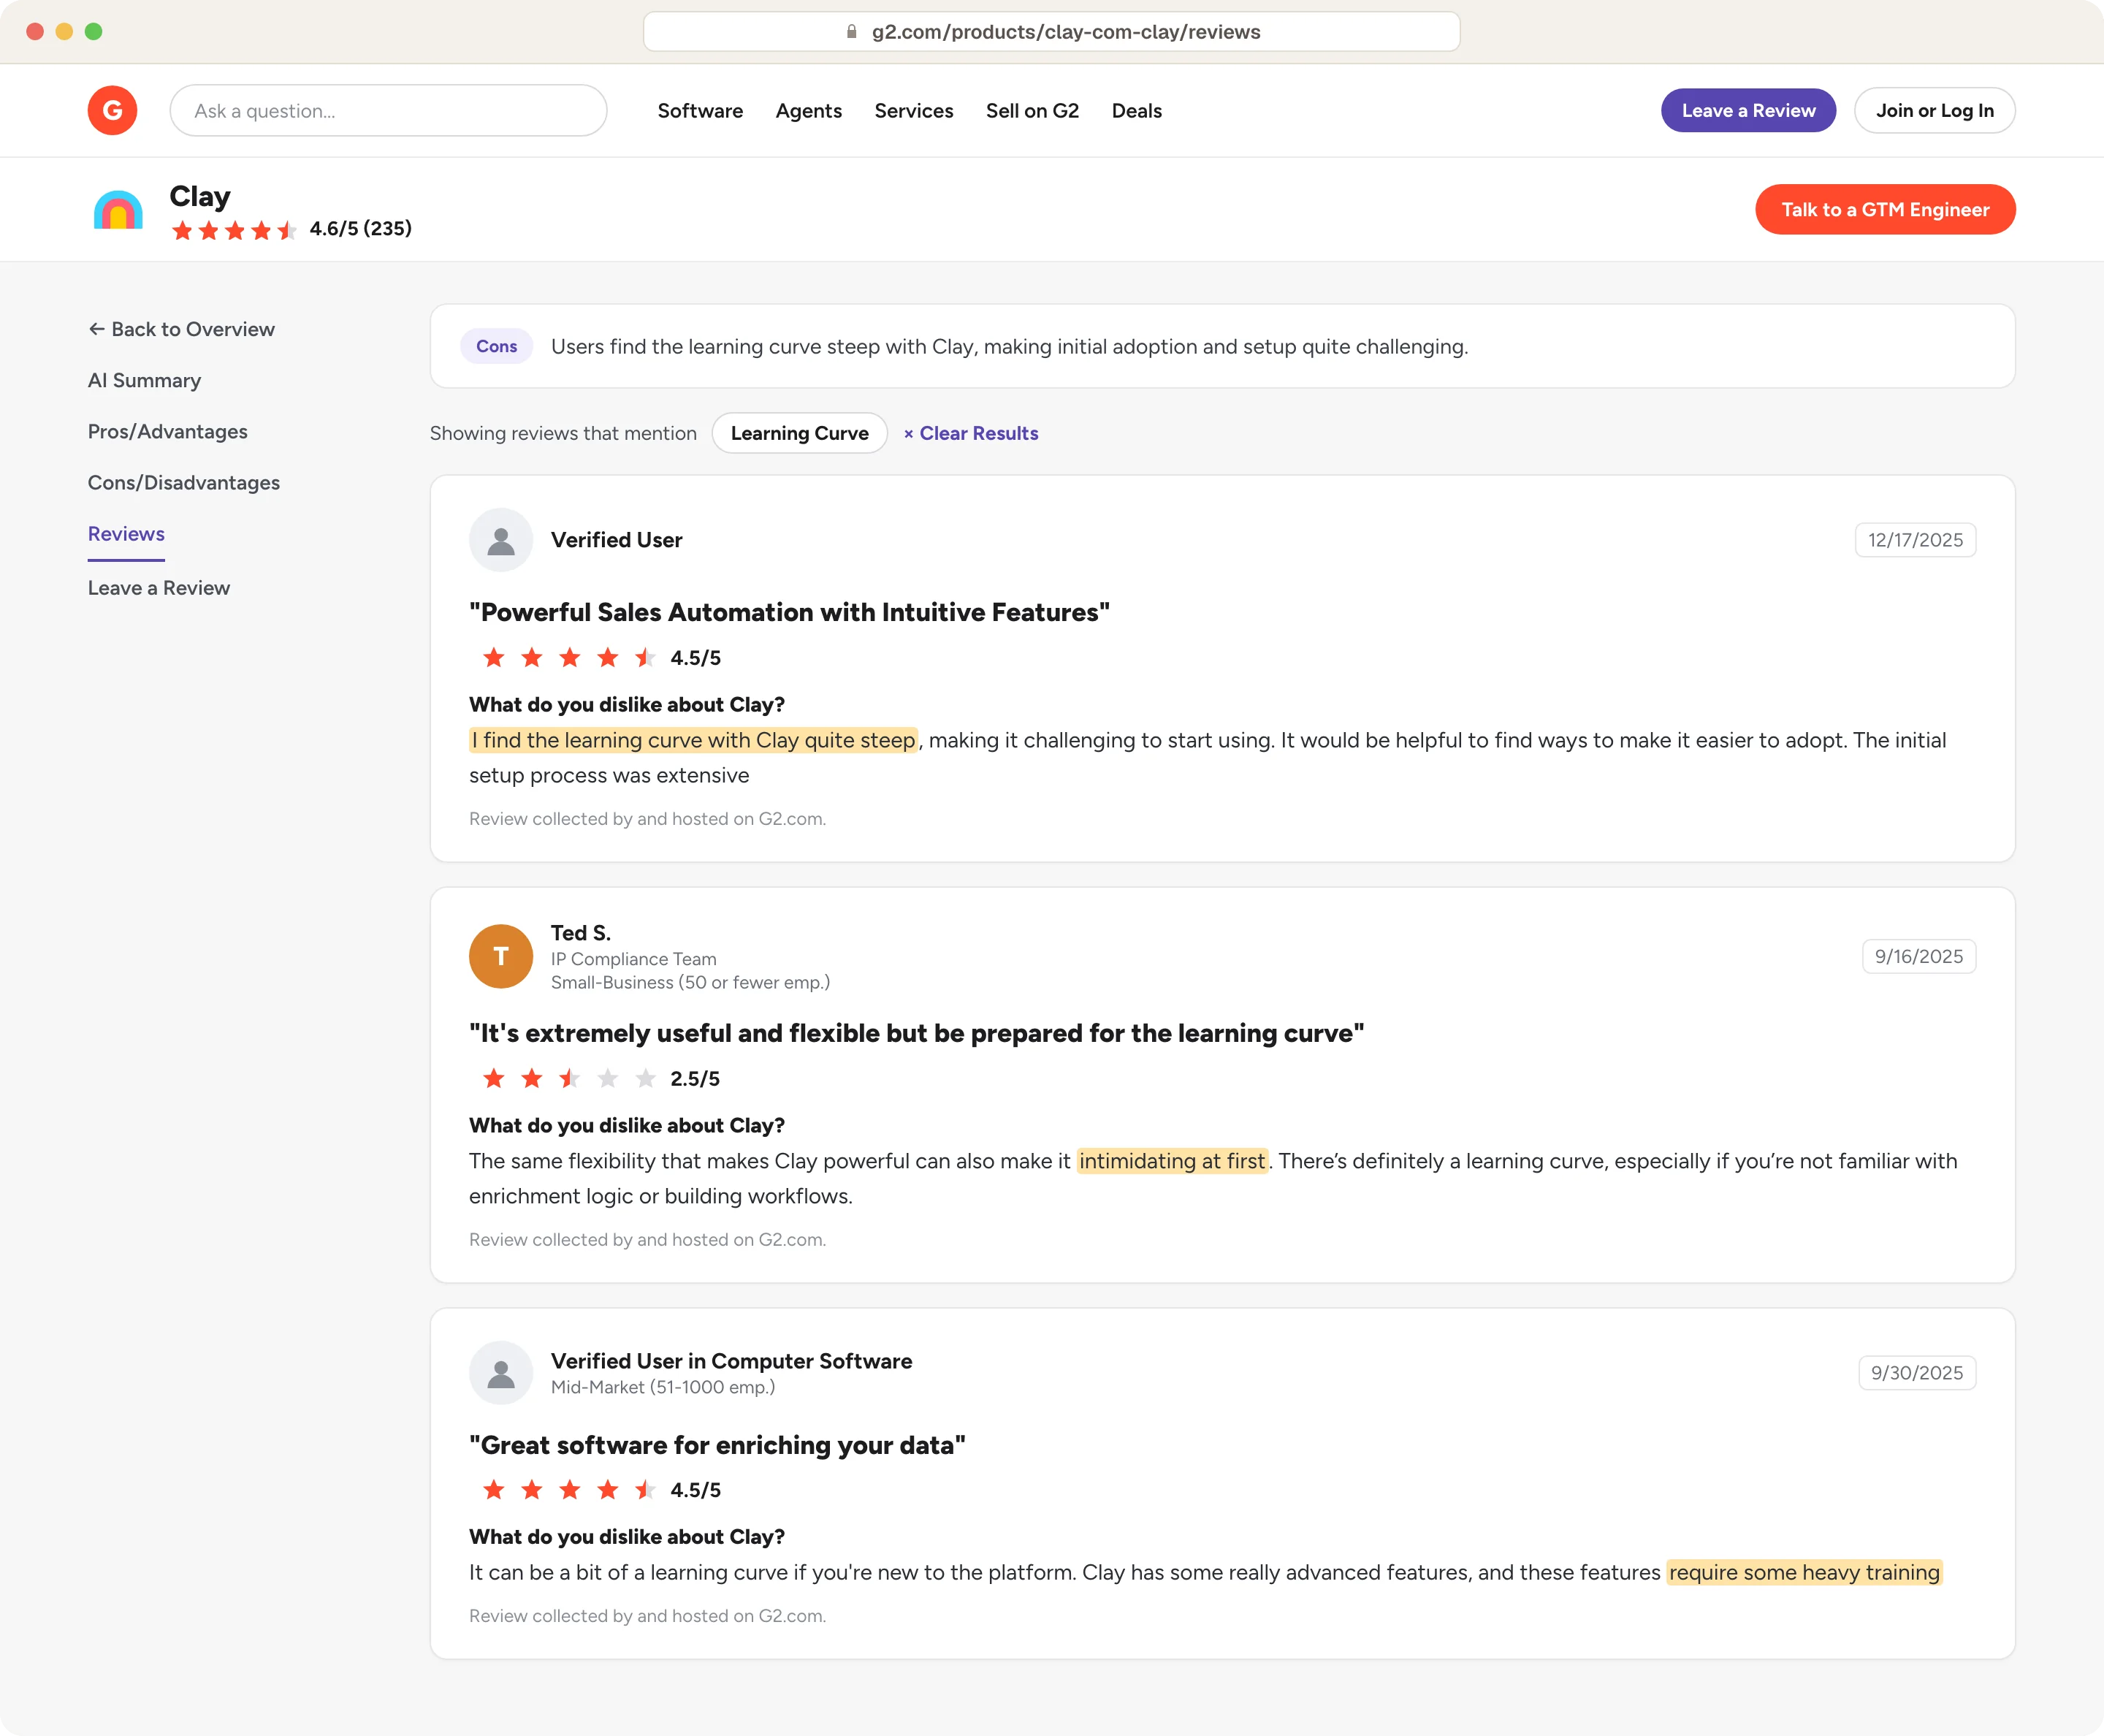
Task: Open Cons/Disadvantages section
Action: 184,482
